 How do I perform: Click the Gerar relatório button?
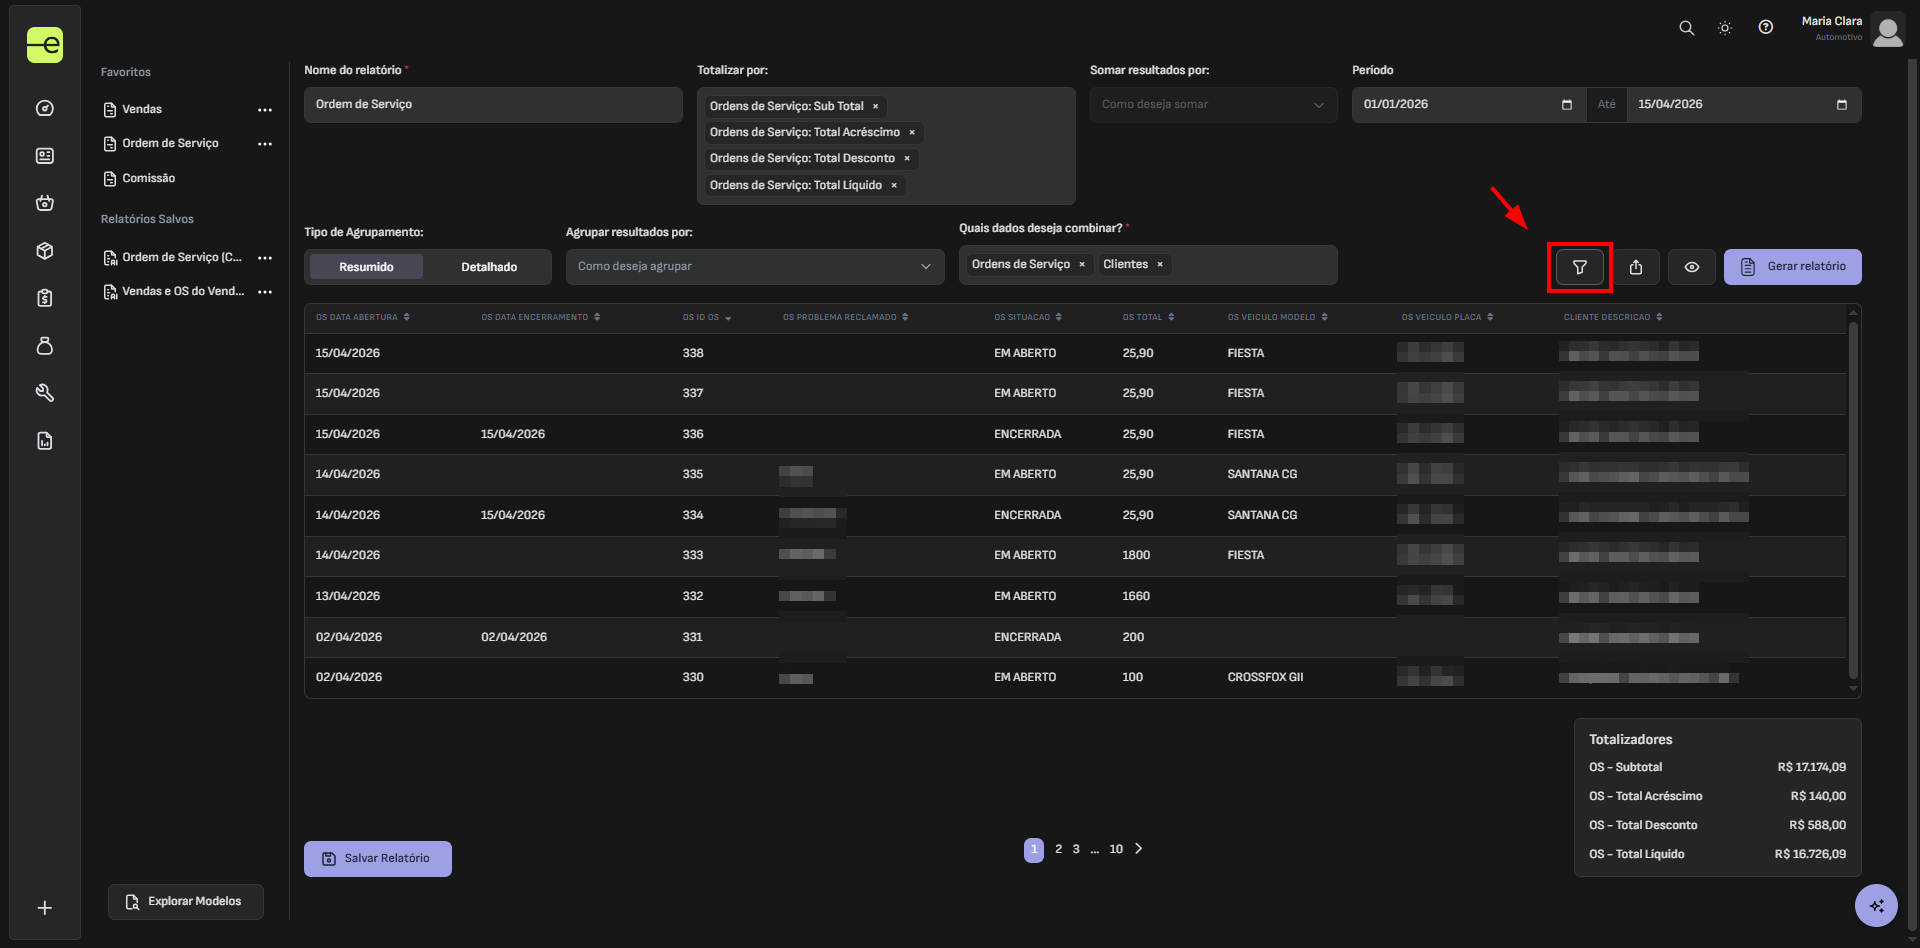[1792, 267]
